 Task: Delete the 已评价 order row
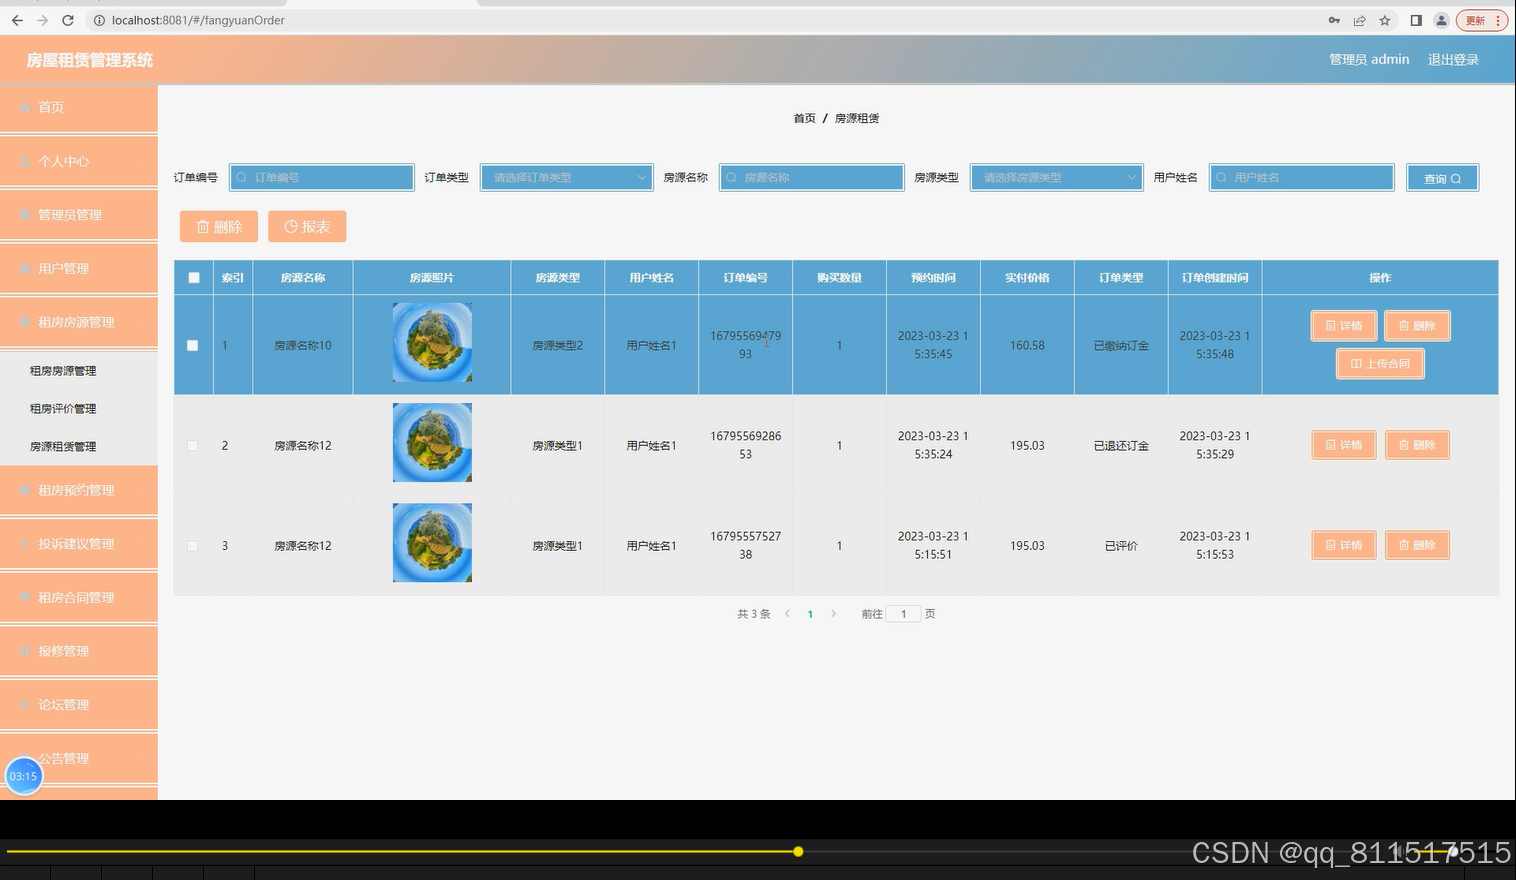(1417, 545)
